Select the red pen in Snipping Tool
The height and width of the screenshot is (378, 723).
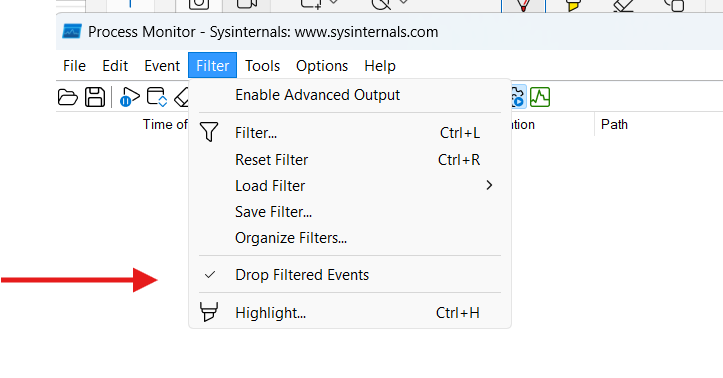(x=523, y=5)
